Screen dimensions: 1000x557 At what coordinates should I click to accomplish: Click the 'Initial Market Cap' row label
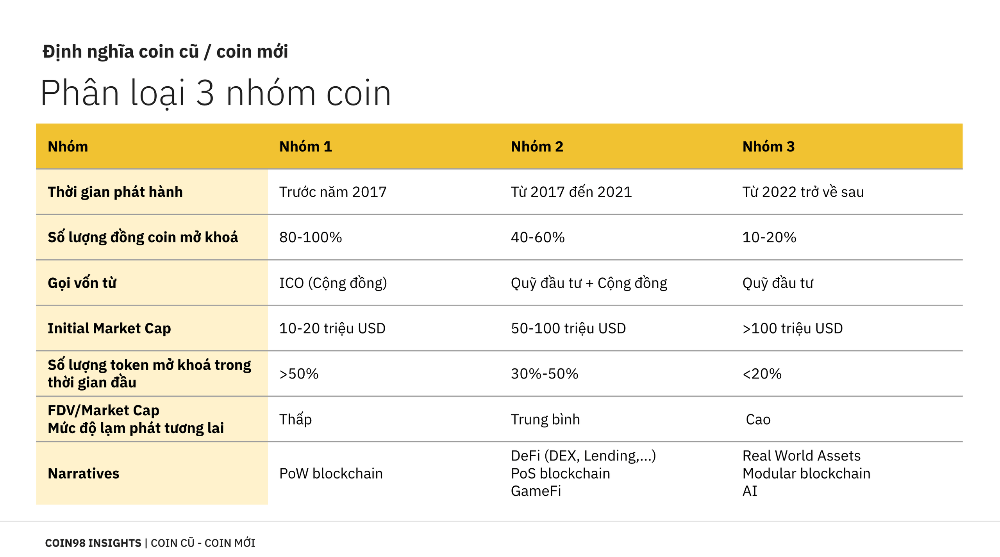(107, 328)
